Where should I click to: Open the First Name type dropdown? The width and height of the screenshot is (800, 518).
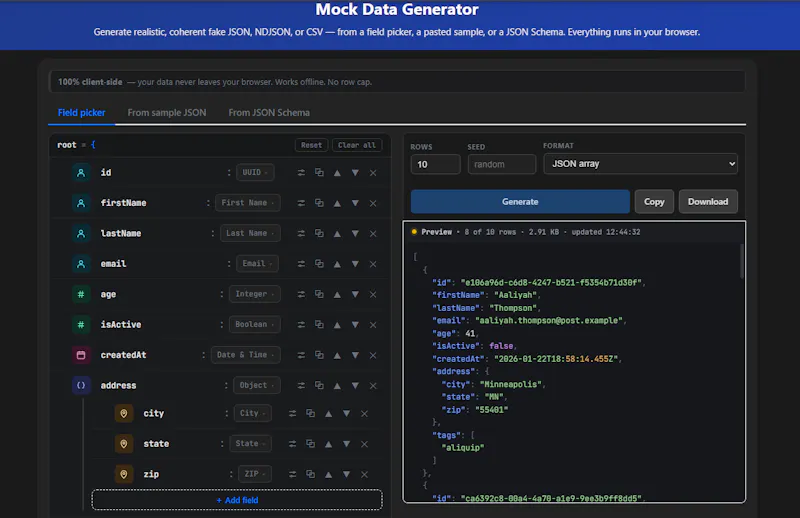click(247, 203)
